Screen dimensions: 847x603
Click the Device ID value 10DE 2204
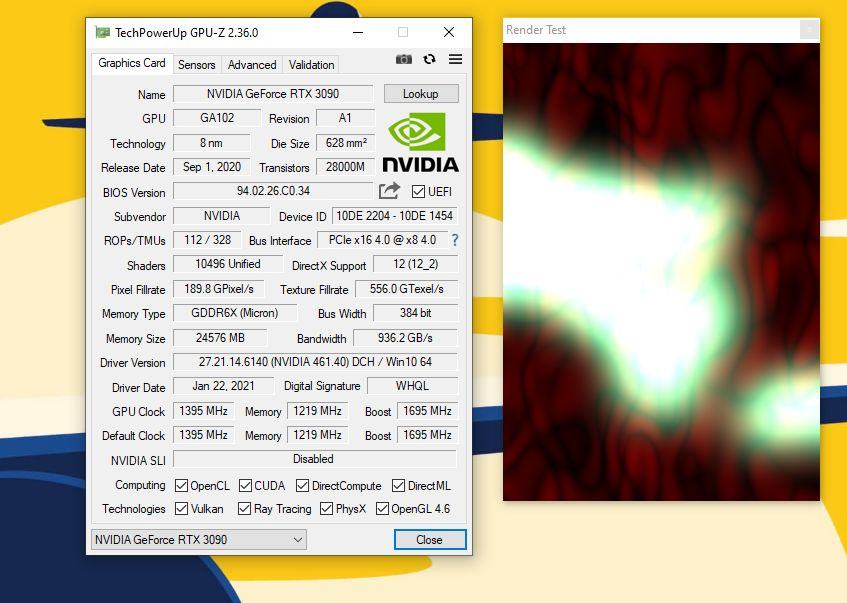[x=395, y=216]
